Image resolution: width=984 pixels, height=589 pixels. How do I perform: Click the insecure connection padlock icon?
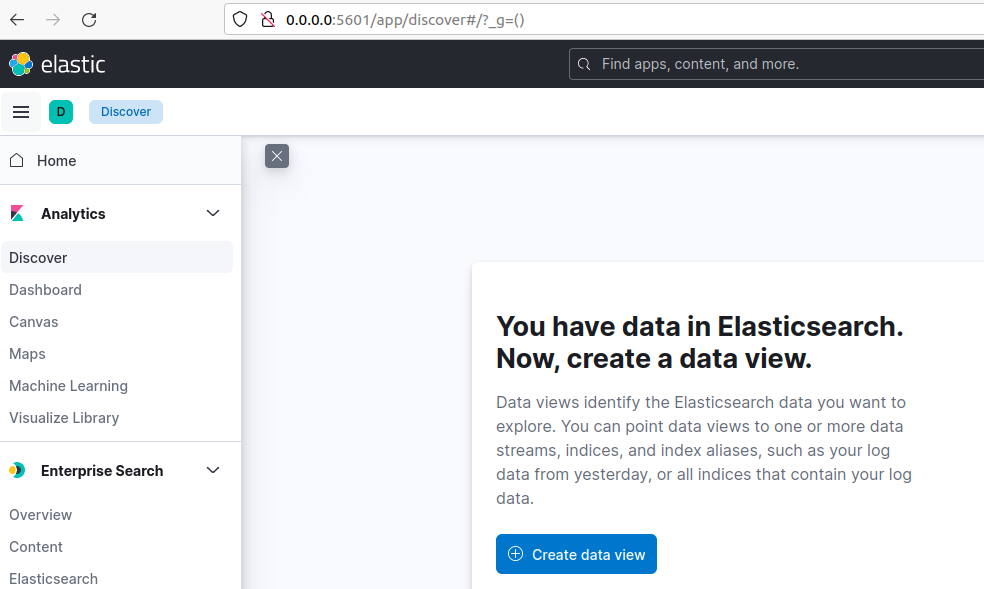click(x=268, y=19)
